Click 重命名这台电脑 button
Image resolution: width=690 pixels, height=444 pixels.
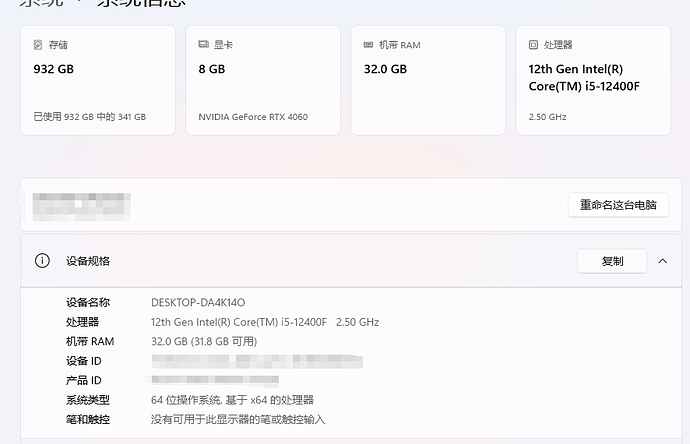coord(618,205)
